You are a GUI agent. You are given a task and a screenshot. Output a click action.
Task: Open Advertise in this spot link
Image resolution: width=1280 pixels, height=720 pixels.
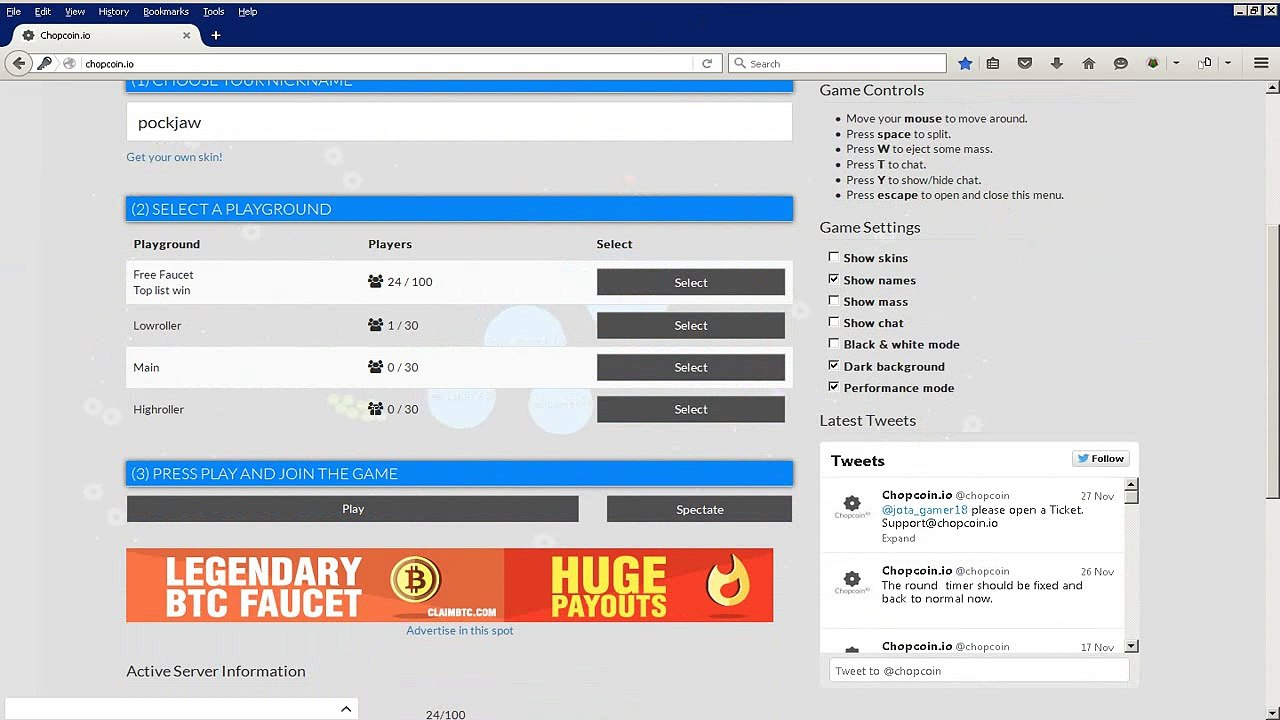point(460,630)
